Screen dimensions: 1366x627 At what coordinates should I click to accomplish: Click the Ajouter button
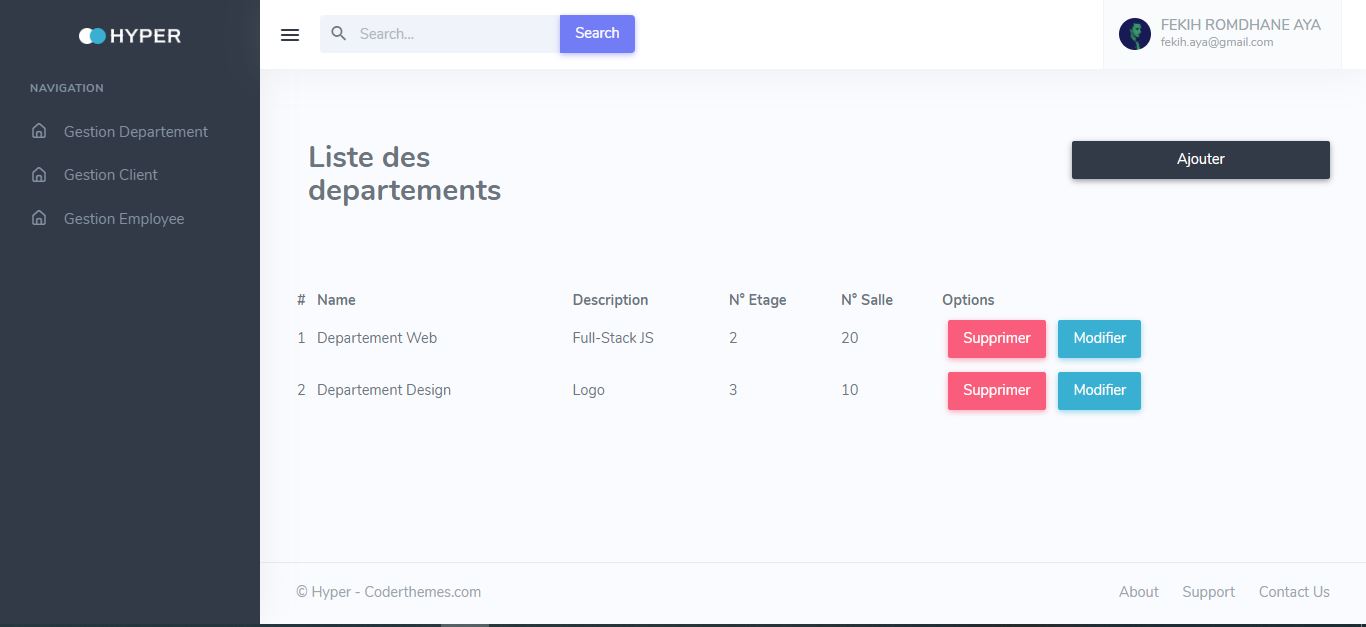coord(1201,160)
